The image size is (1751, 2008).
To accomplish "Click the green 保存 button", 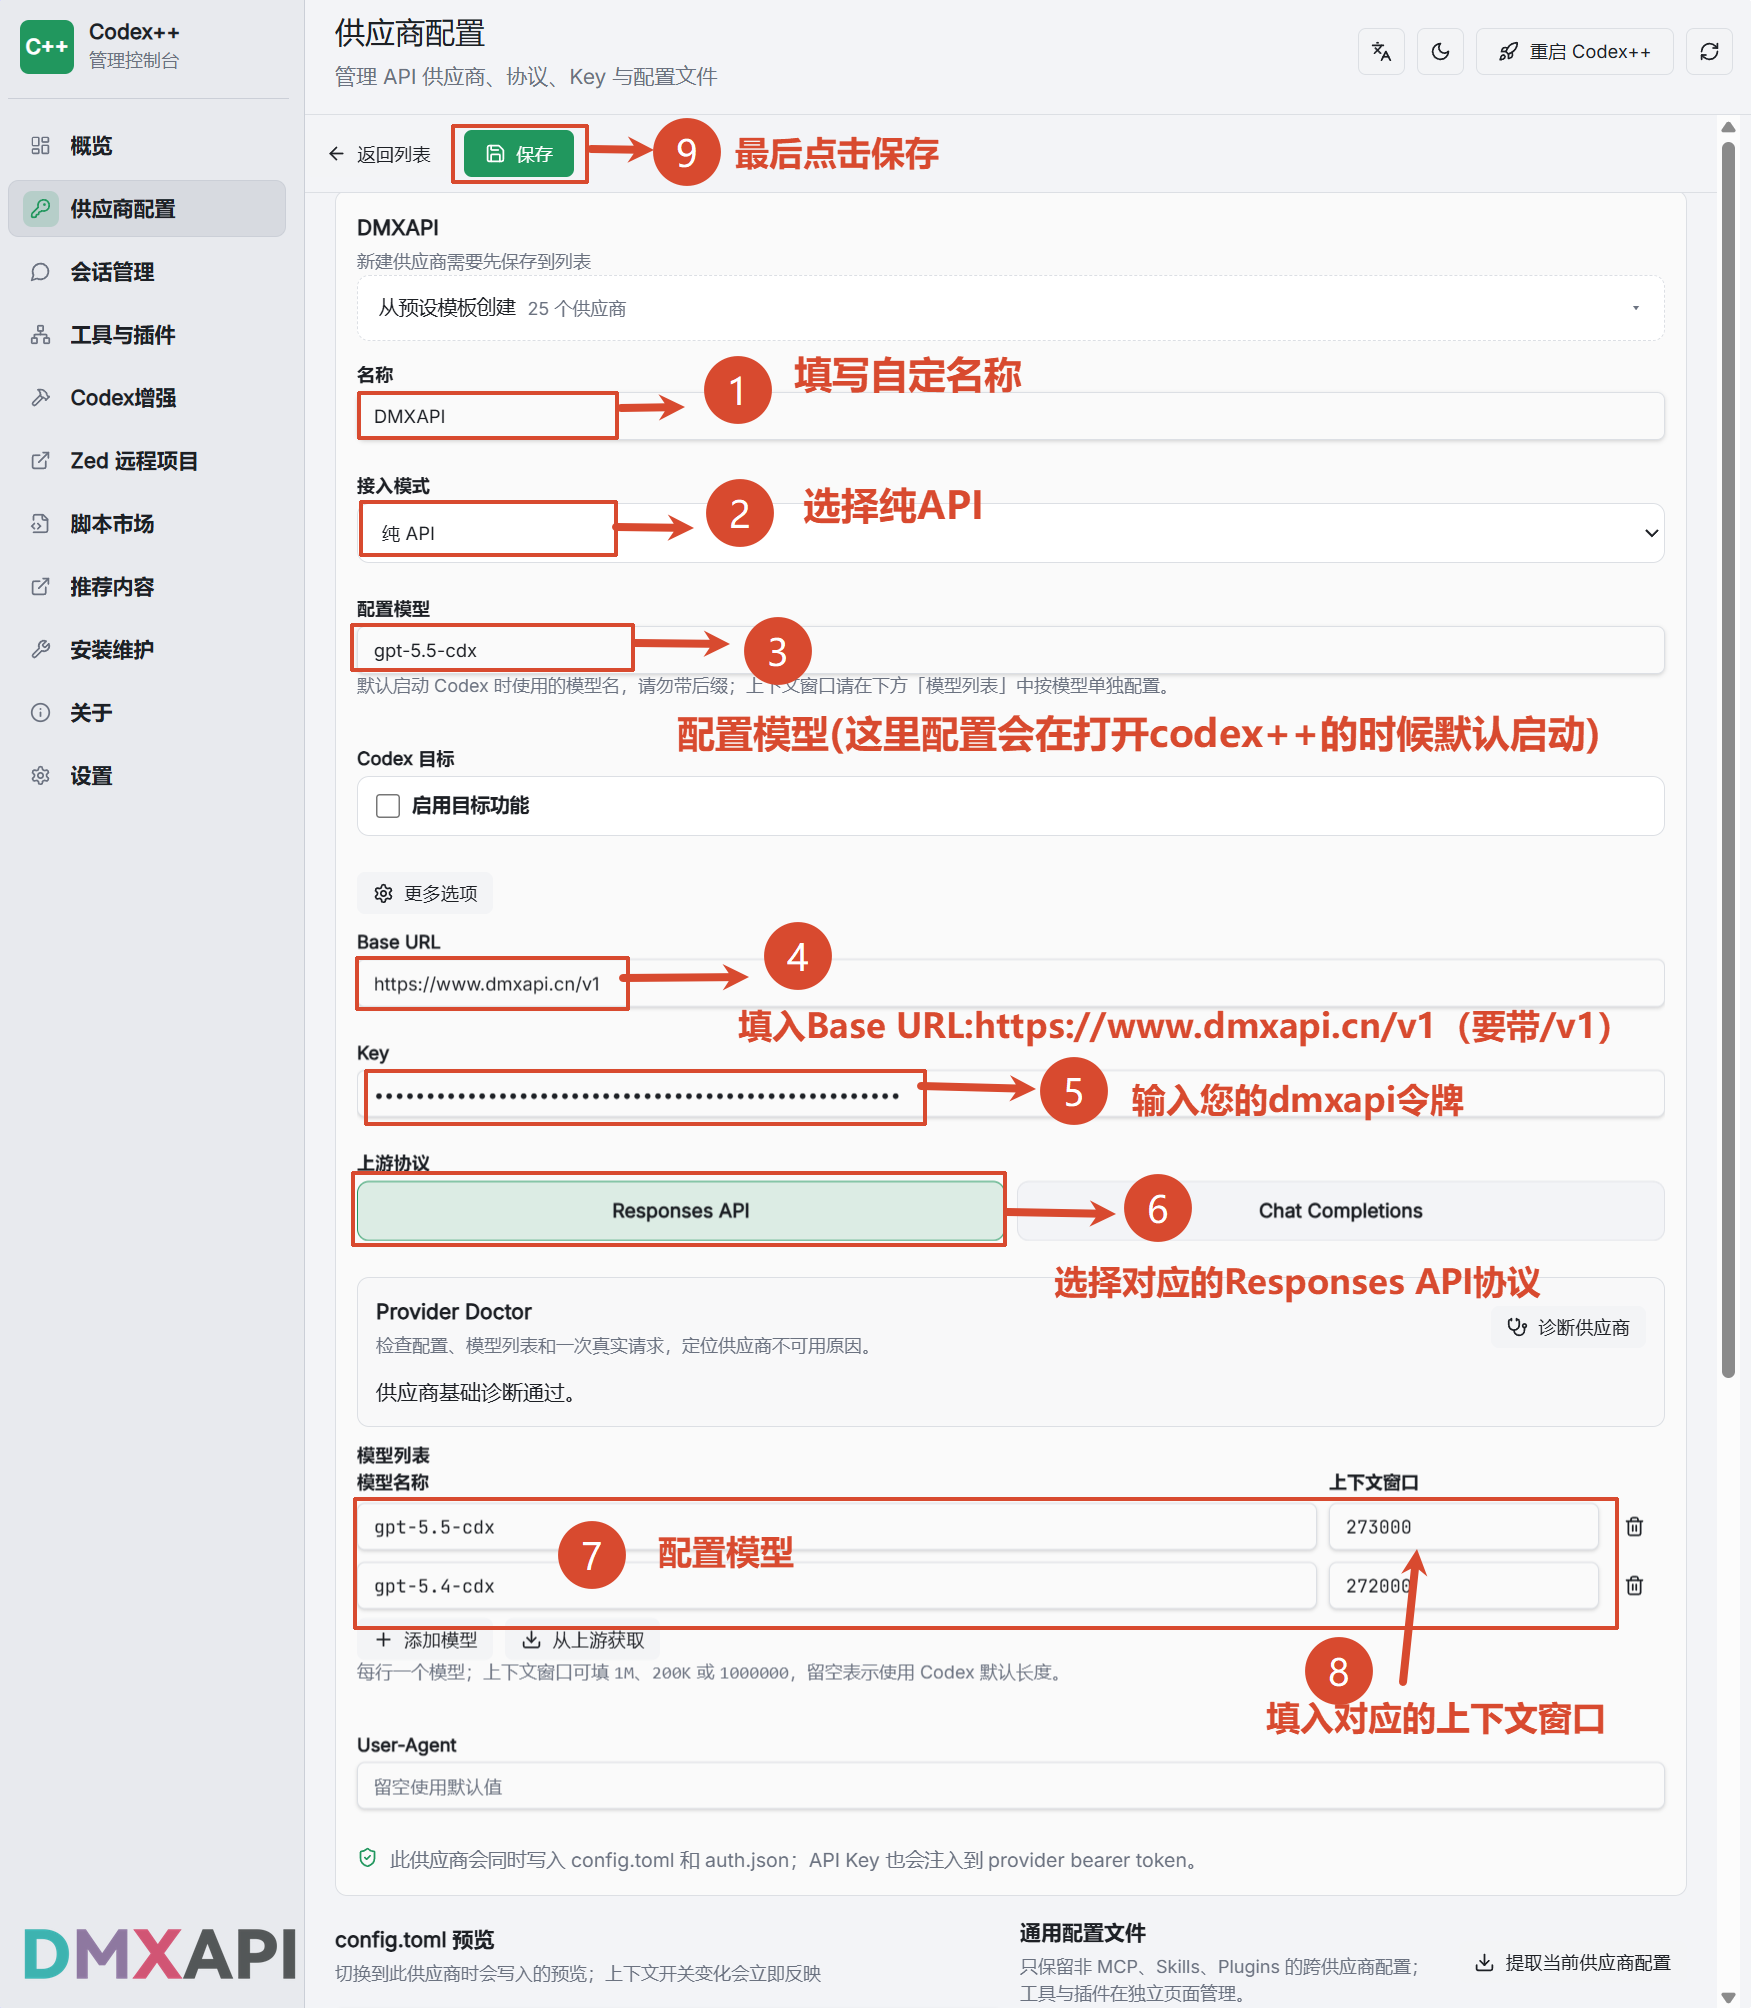I will 519,154.
